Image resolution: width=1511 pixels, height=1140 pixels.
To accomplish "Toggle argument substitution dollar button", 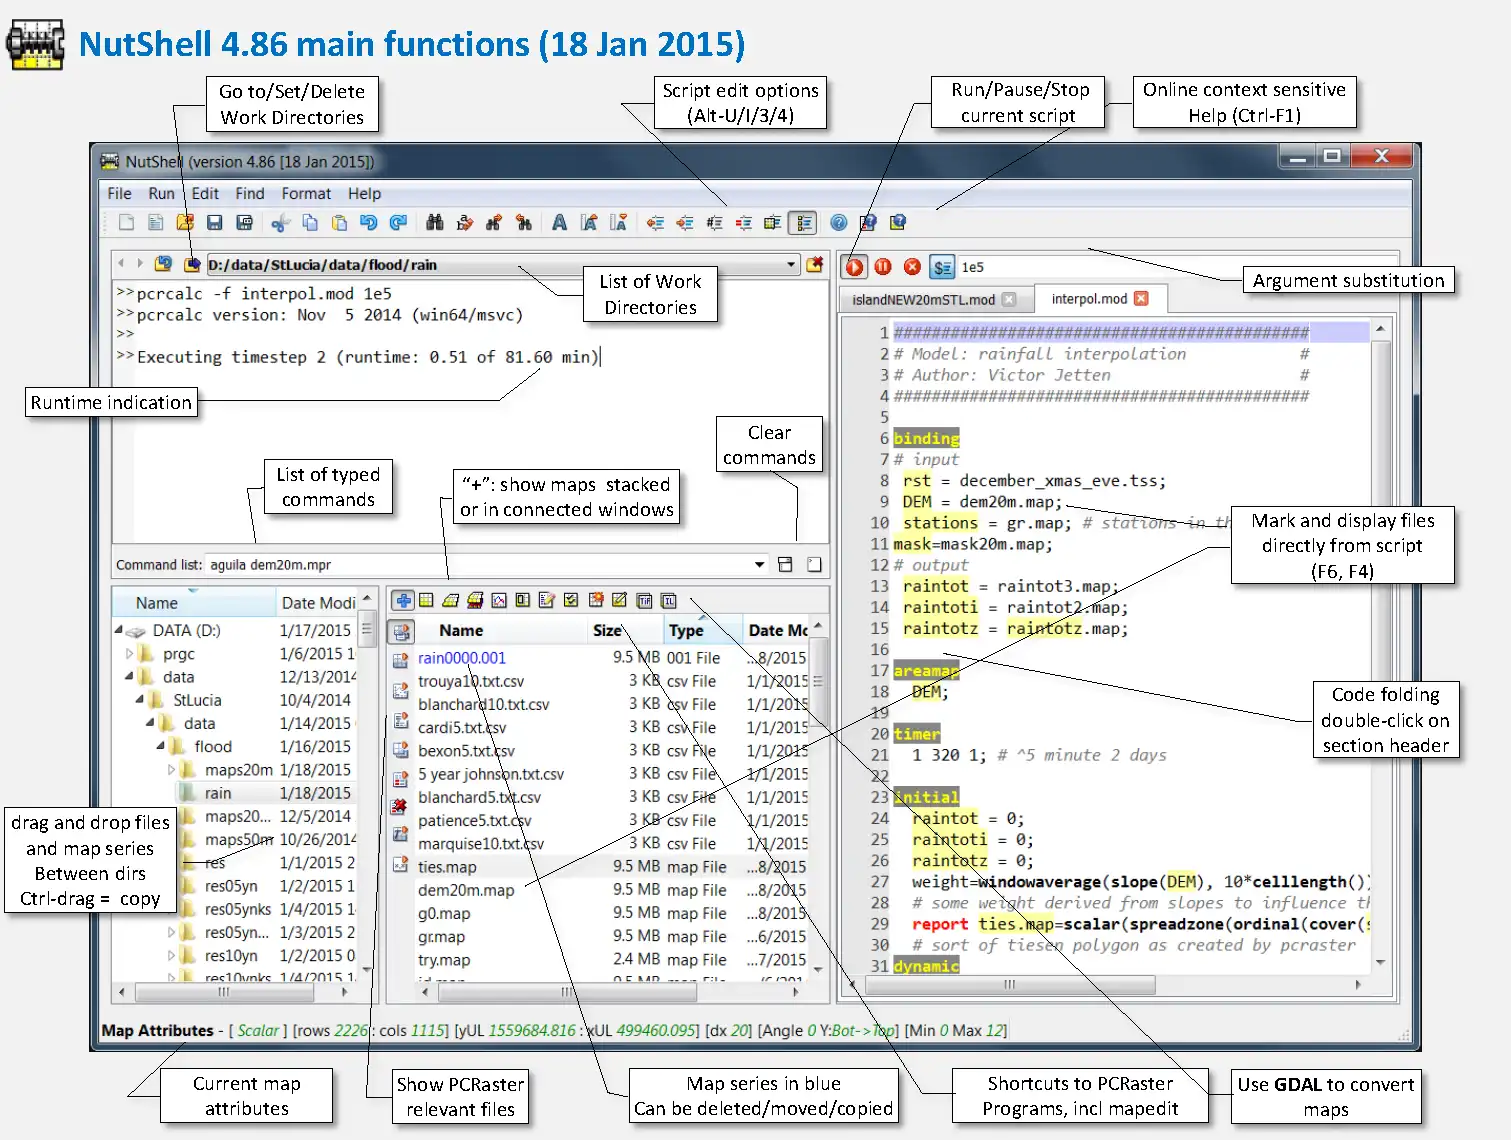I will coord(942,267).
